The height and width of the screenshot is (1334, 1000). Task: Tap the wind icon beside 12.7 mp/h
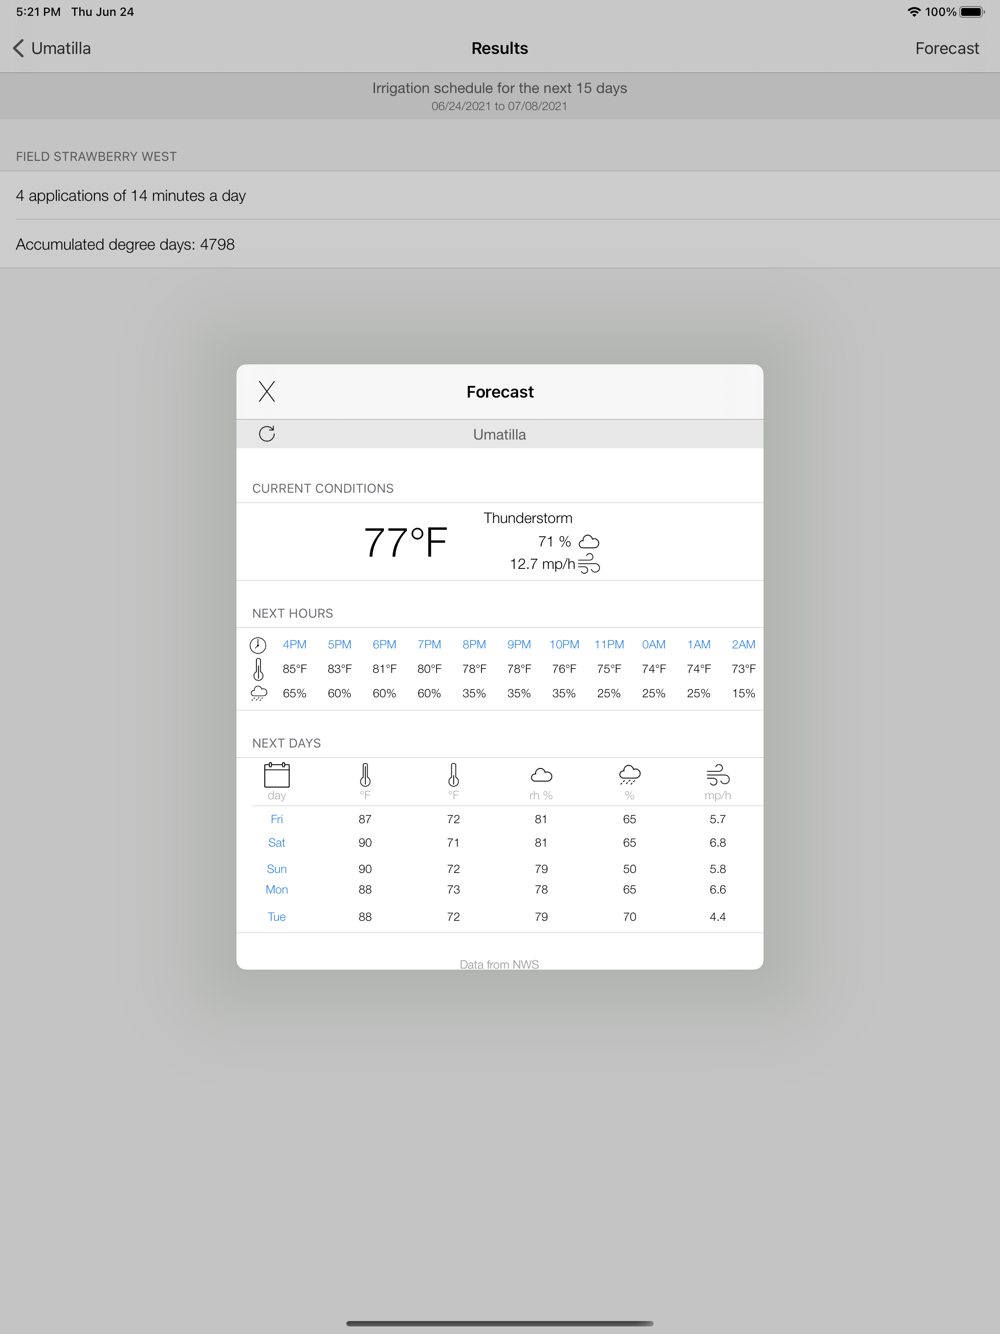coord(589,564)
